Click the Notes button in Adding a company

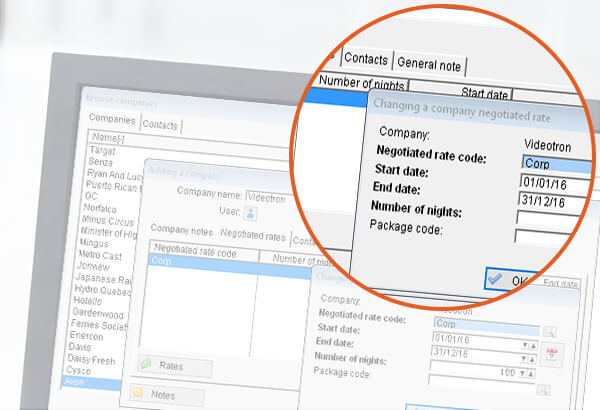tap(167, 395)
